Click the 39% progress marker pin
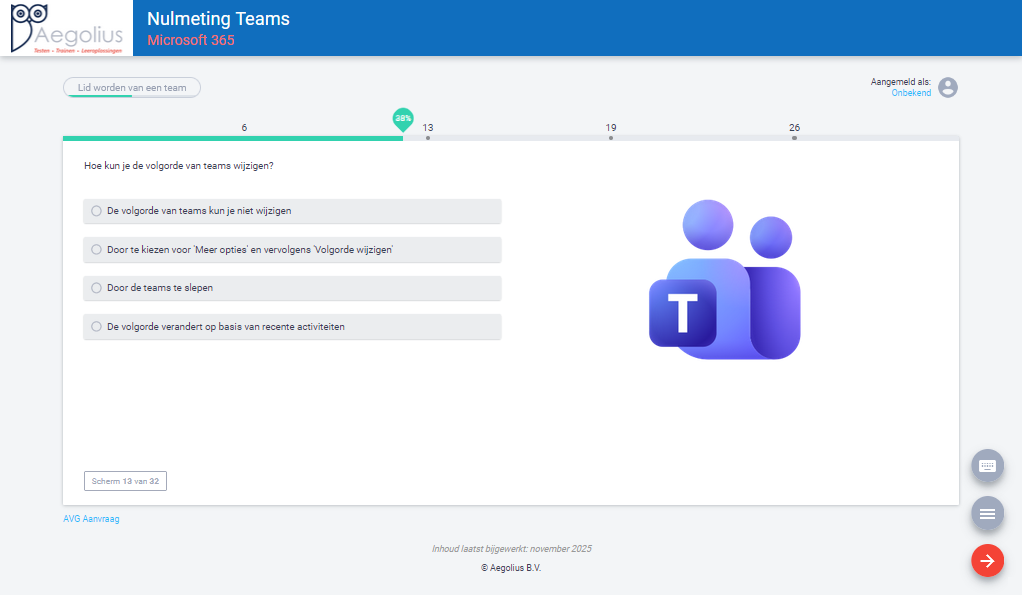 (x=403, y=119)
